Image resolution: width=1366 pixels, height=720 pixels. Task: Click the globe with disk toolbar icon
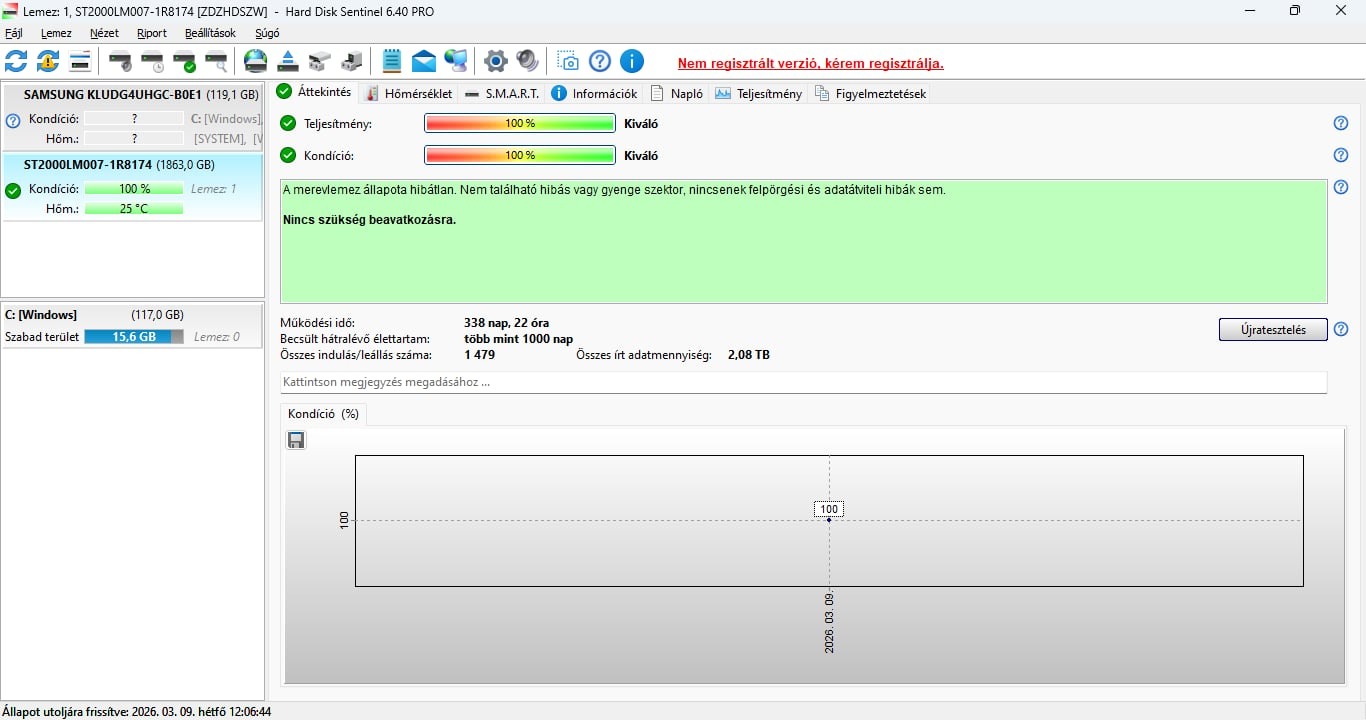[256, 61]
